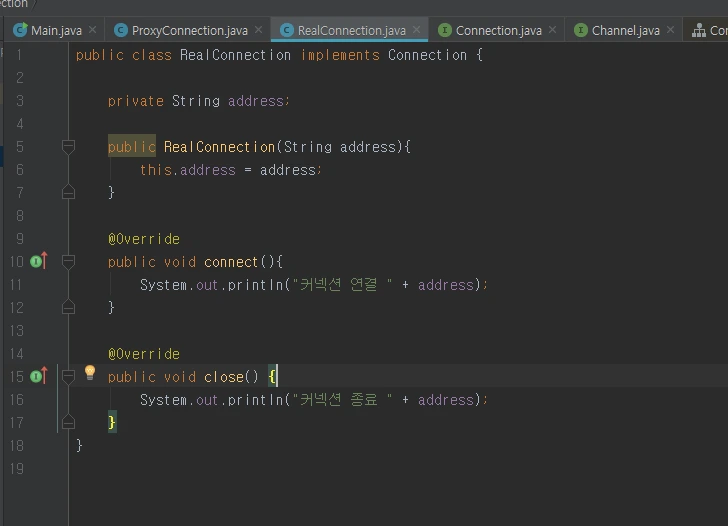Click the @Override annotation on line 14
The image size is (728, 526).
[144, 354]
